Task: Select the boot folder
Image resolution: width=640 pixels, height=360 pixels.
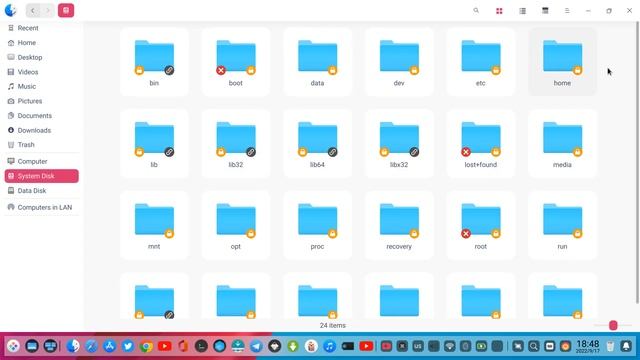Action: point(236,62)
